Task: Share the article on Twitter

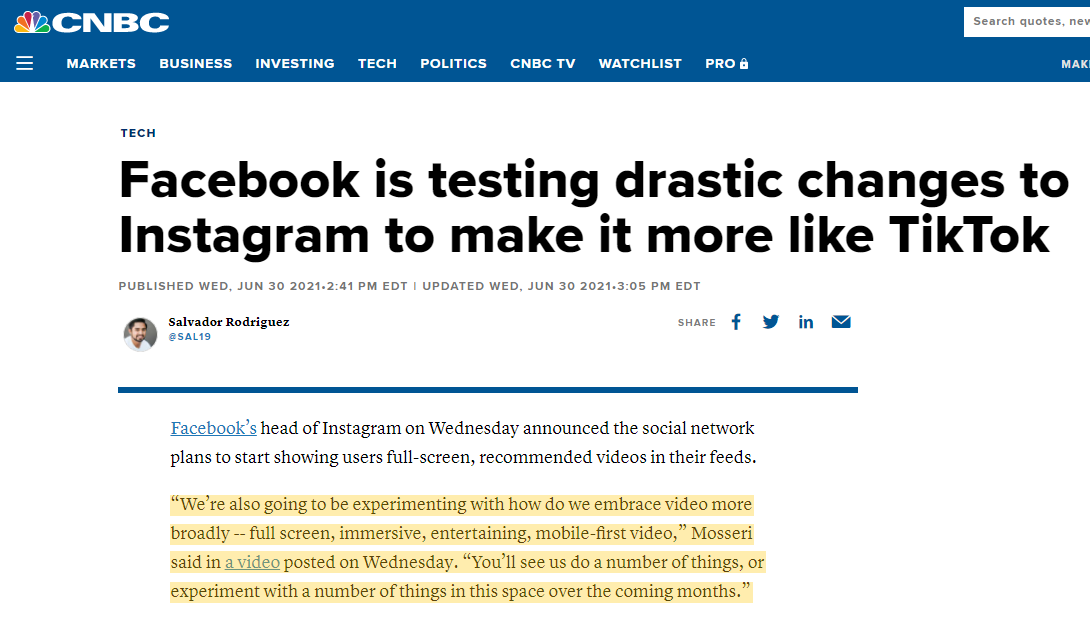Action: 771,322
